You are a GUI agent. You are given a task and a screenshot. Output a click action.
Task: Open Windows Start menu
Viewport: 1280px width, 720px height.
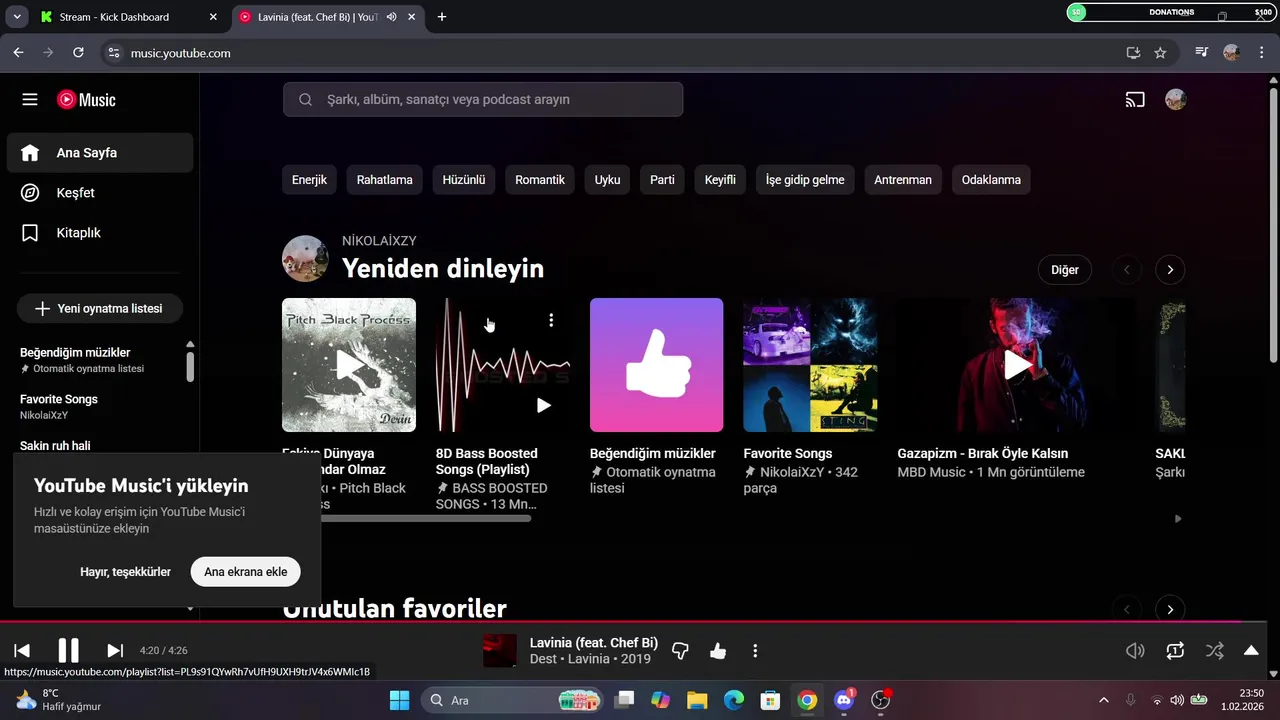point(399,700)
